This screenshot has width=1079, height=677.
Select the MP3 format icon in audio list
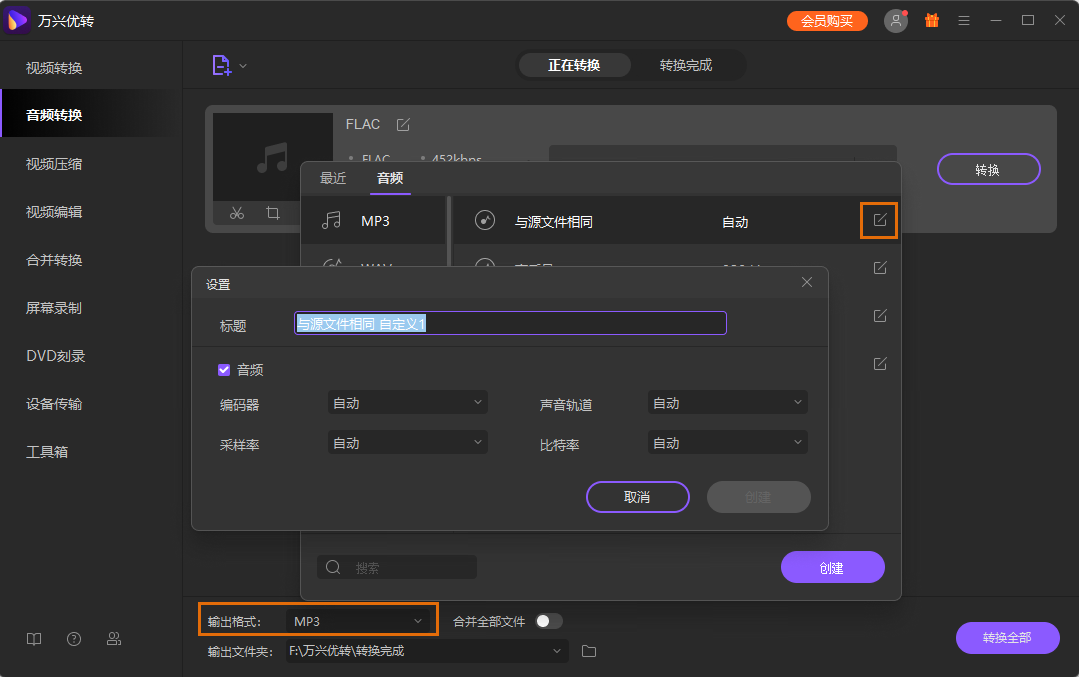click(333, 220)
